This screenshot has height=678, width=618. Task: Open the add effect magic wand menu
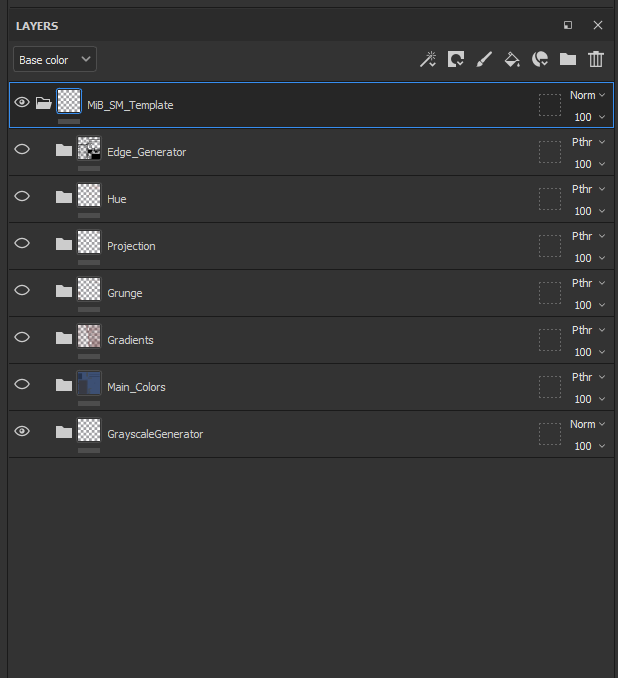point(427,60)
